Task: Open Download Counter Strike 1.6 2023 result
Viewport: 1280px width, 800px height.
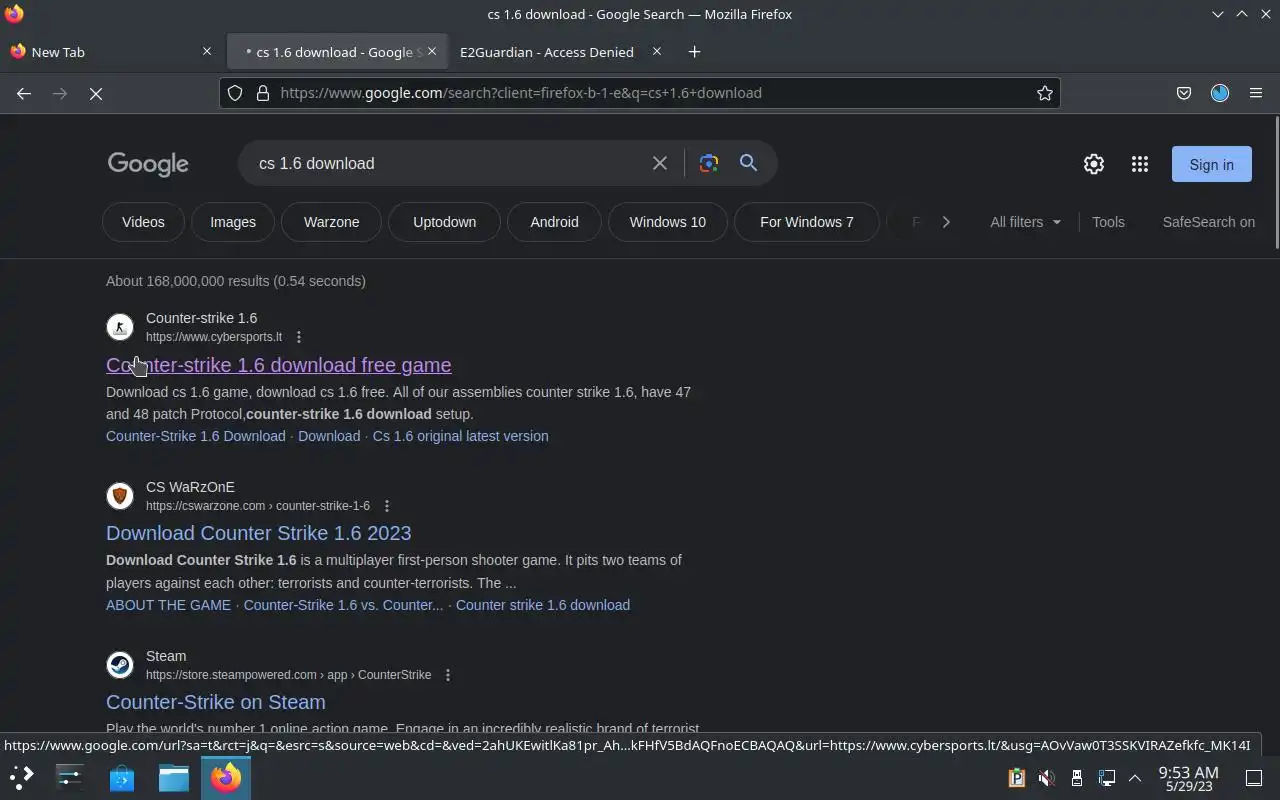Action: point(259,533)
